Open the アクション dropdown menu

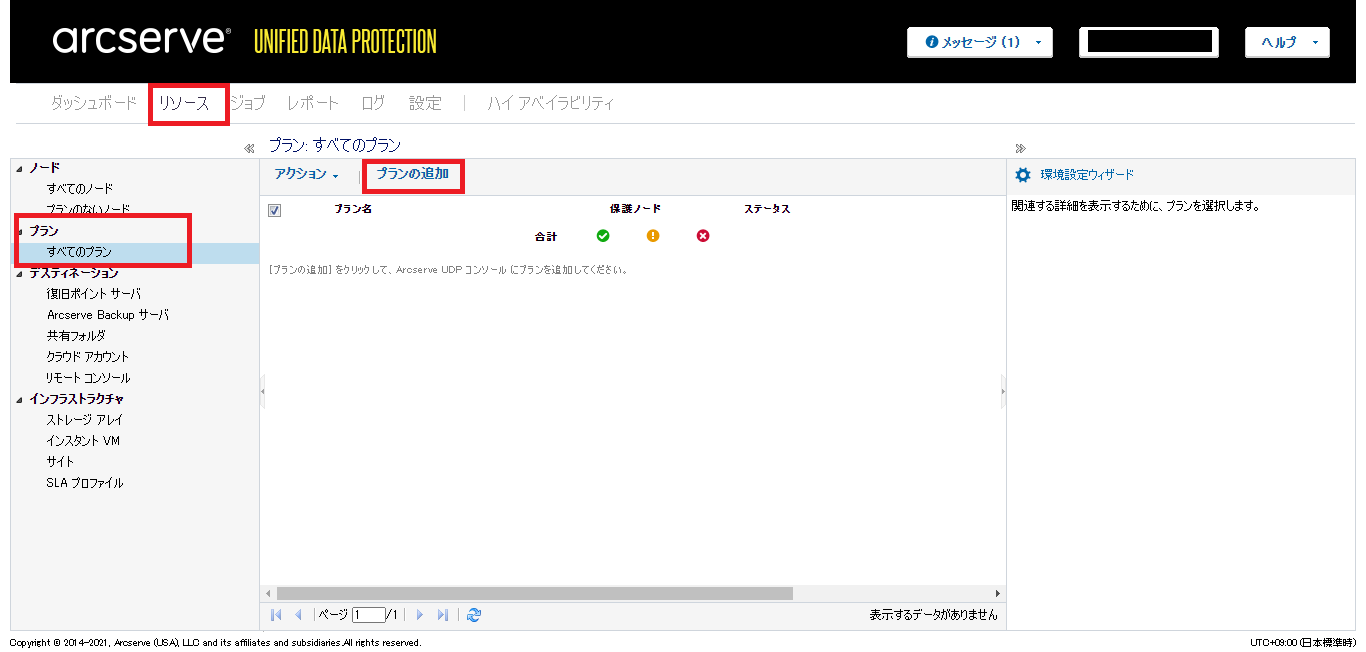[307, 174]
